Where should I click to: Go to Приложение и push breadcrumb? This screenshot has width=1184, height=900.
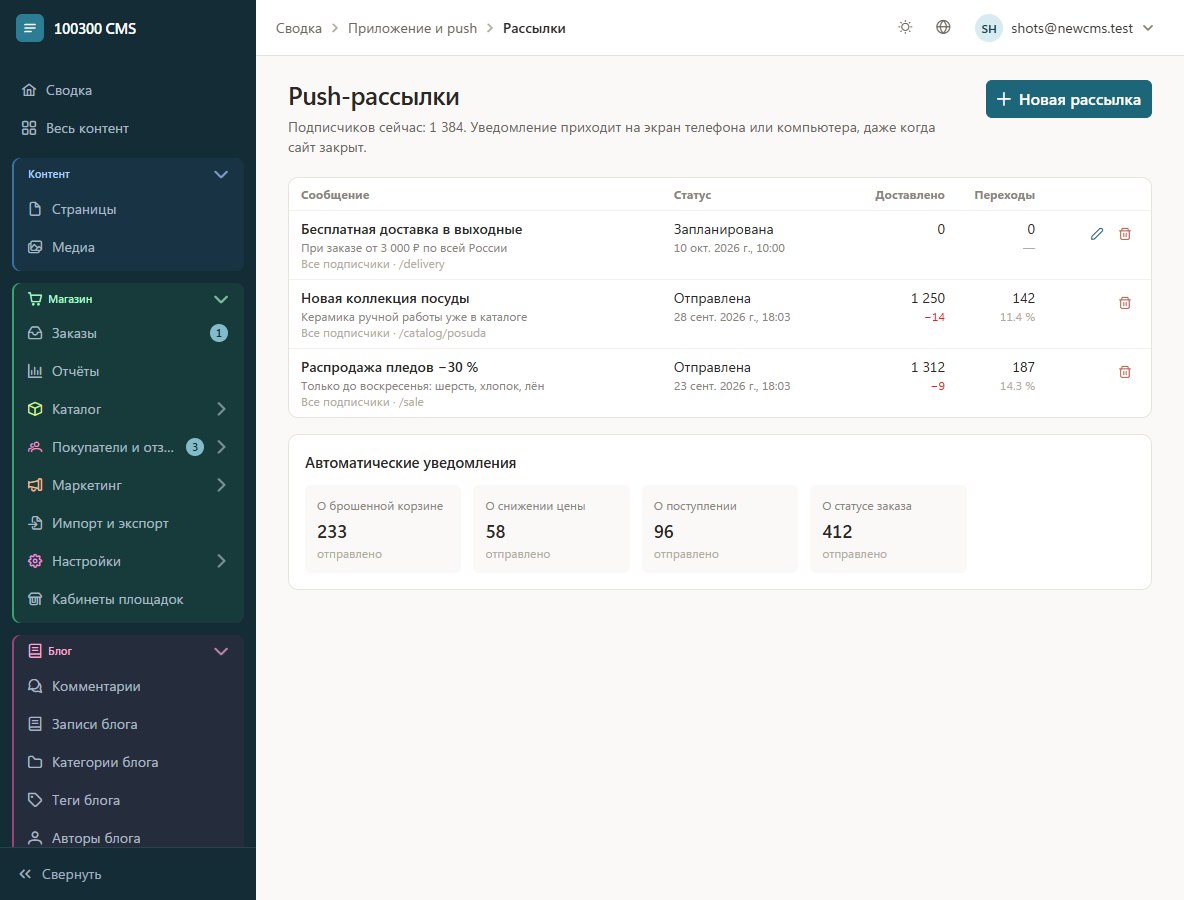[412, 28]
